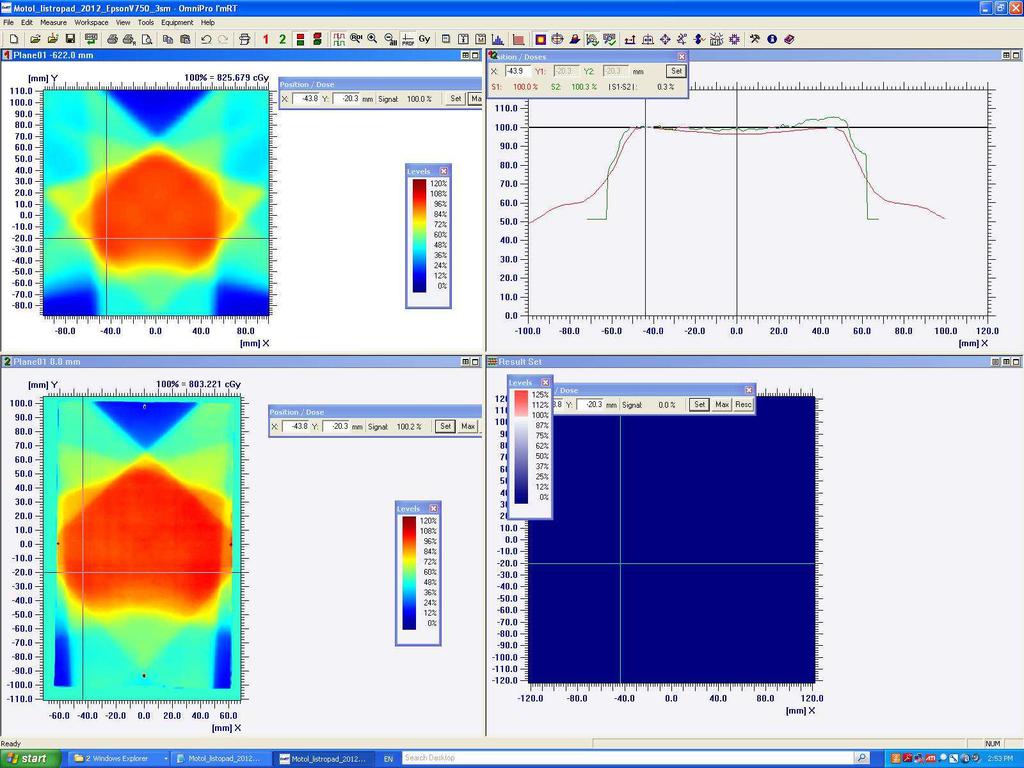Click the Y field in Plane01 -622.0 Position/Dose panel
1024x768 pixels.
pos(346,99)
